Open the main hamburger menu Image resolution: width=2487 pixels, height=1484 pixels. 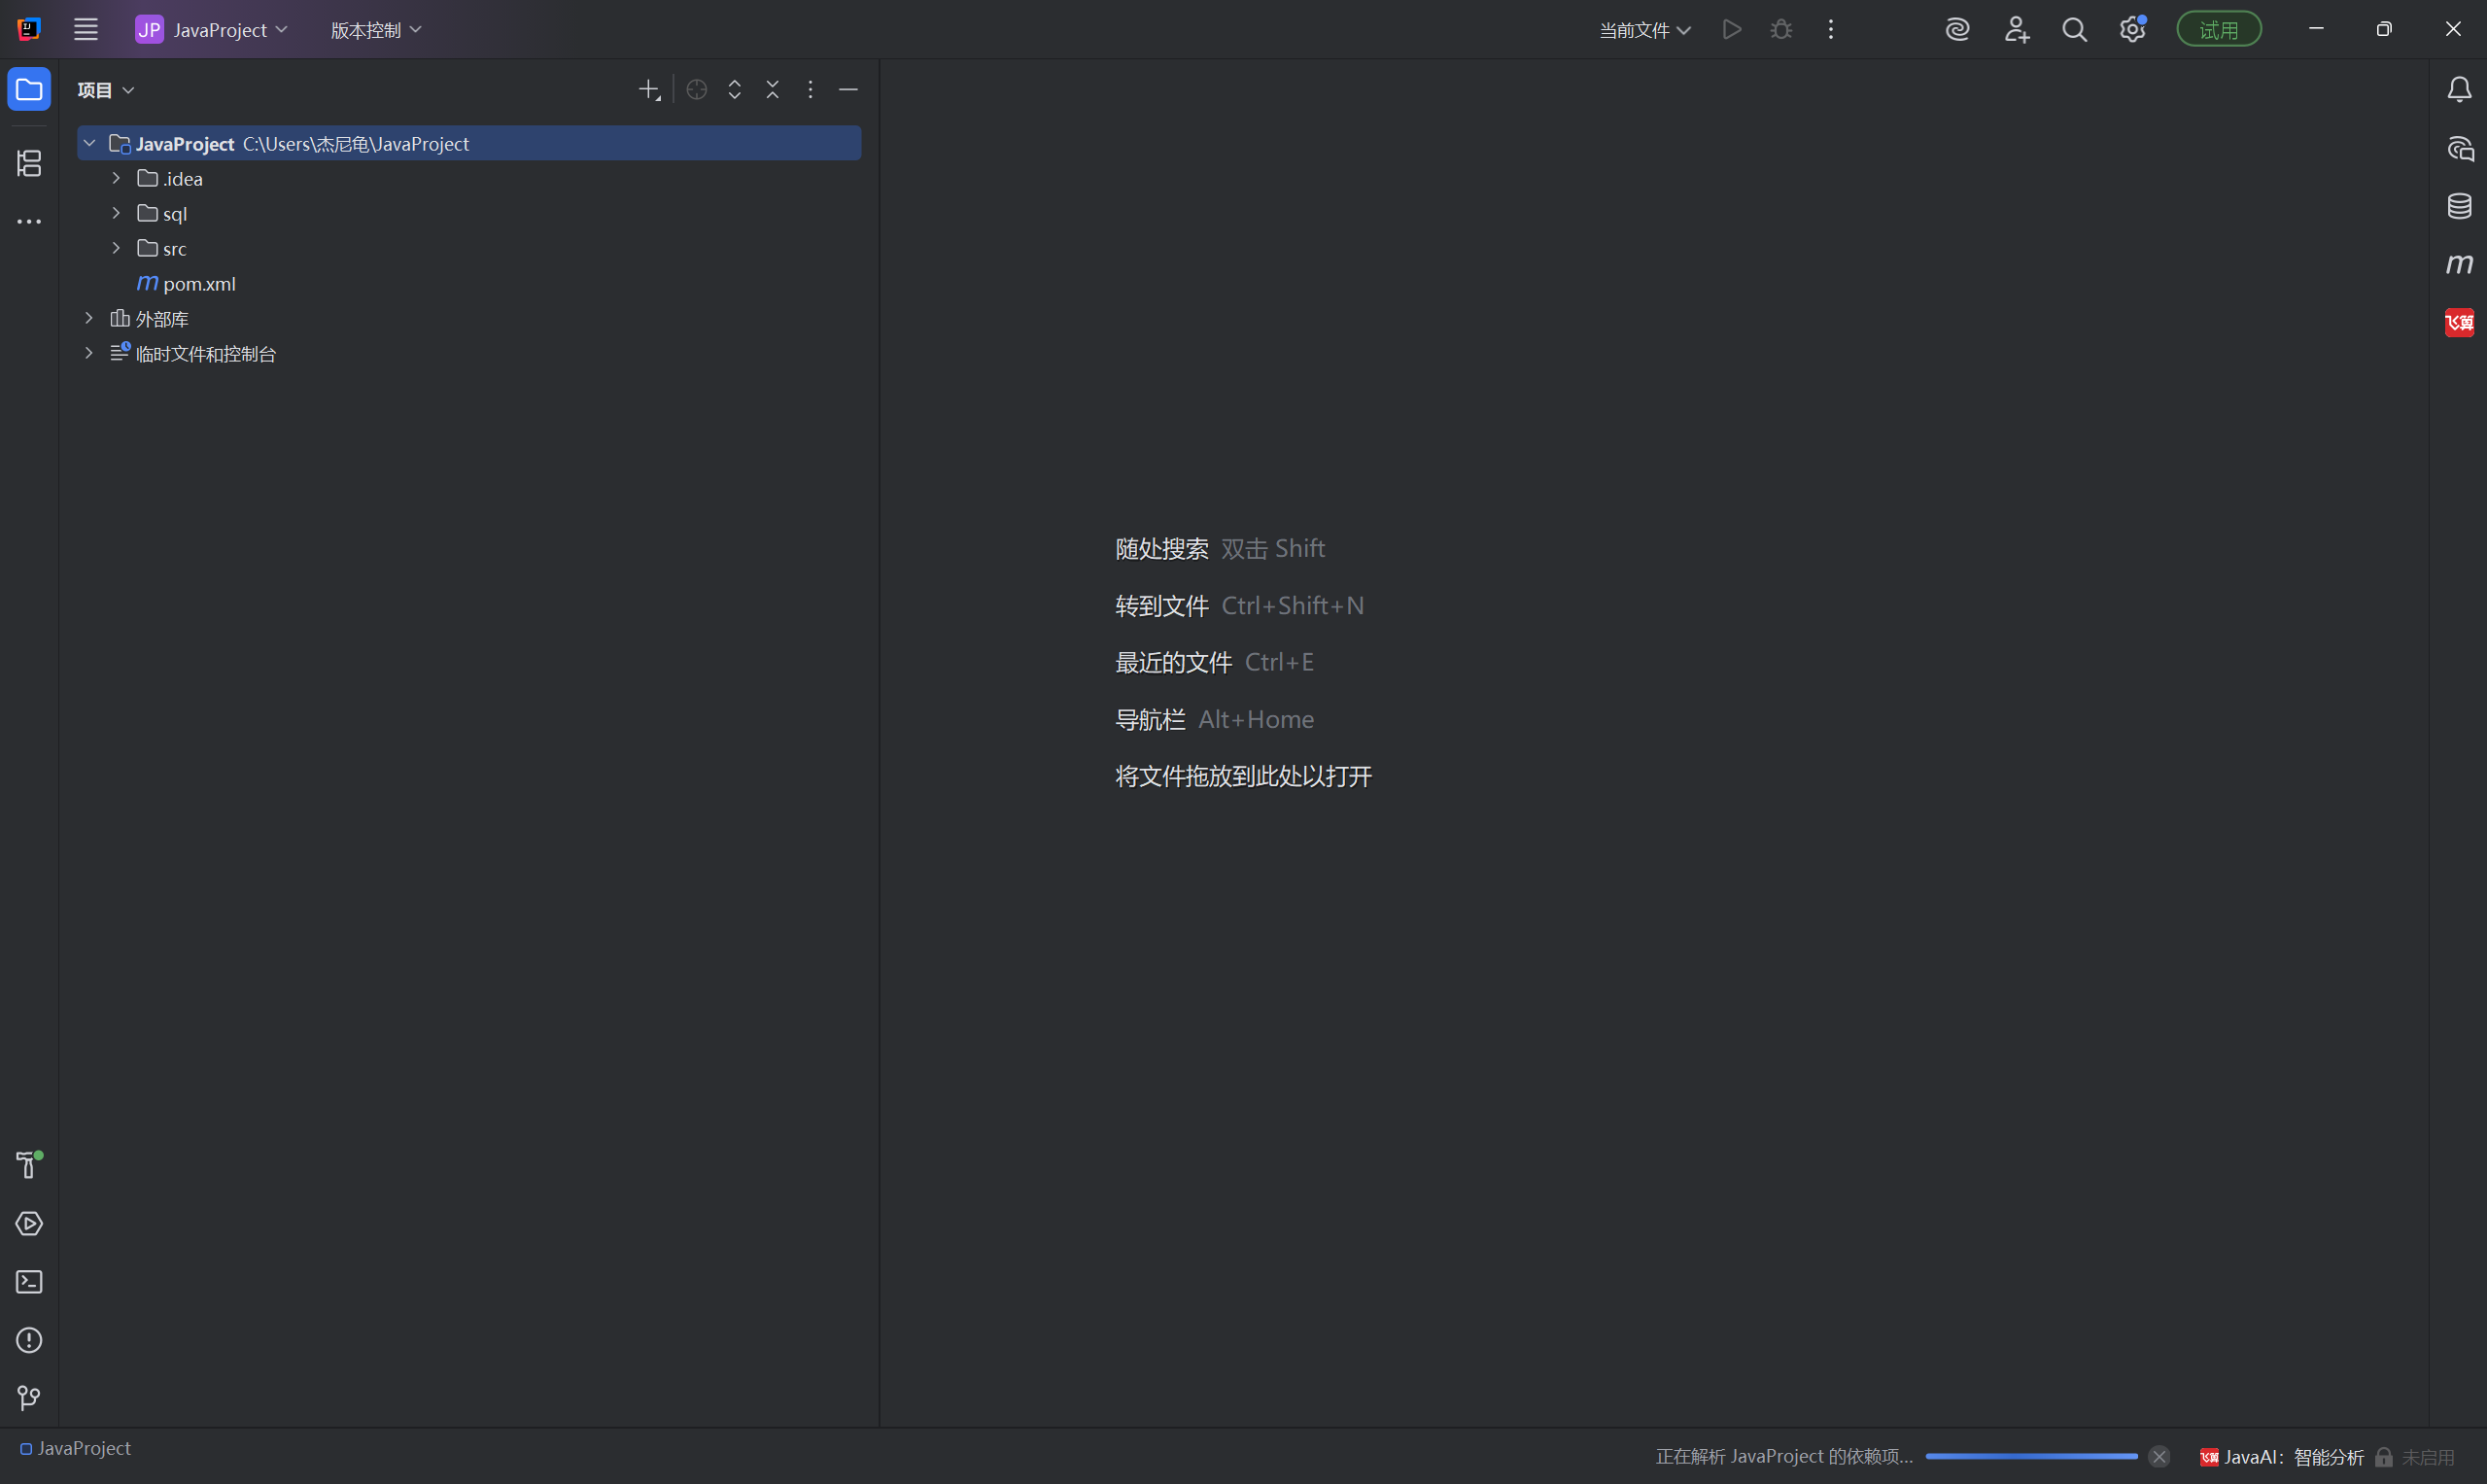[x=86, y=30]
